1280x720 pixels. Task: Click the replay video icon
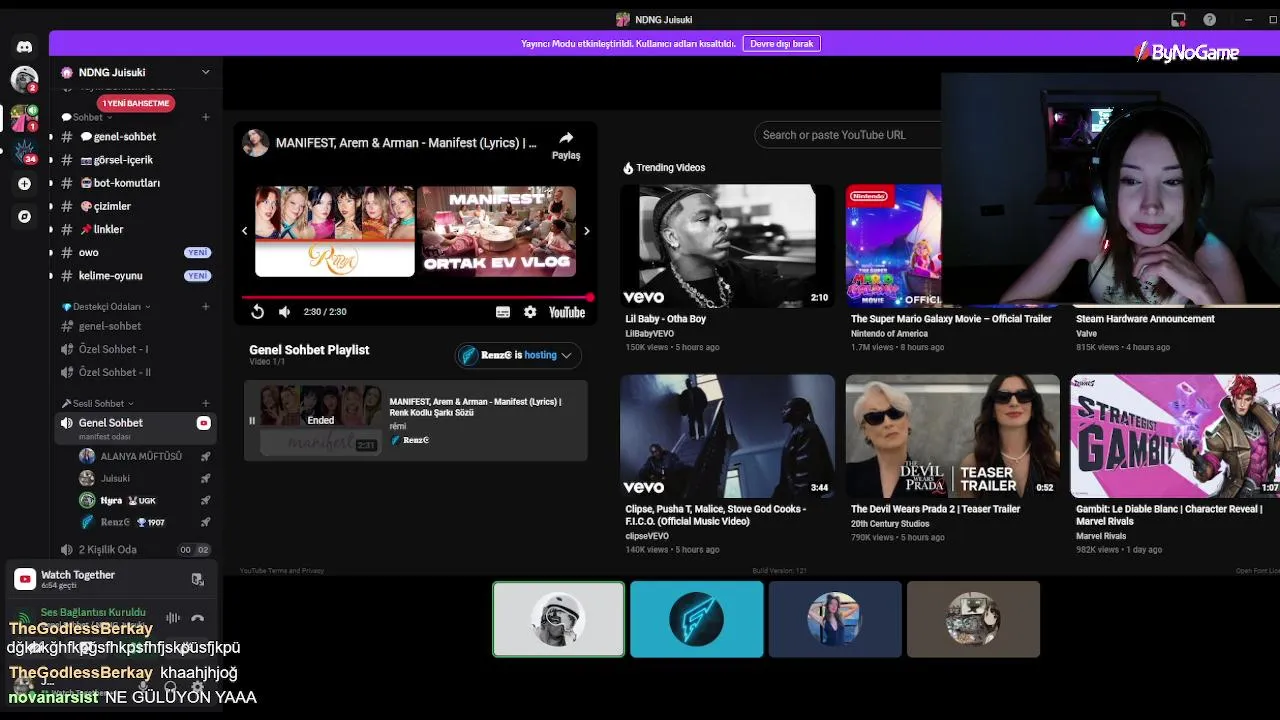coord(257,312)
